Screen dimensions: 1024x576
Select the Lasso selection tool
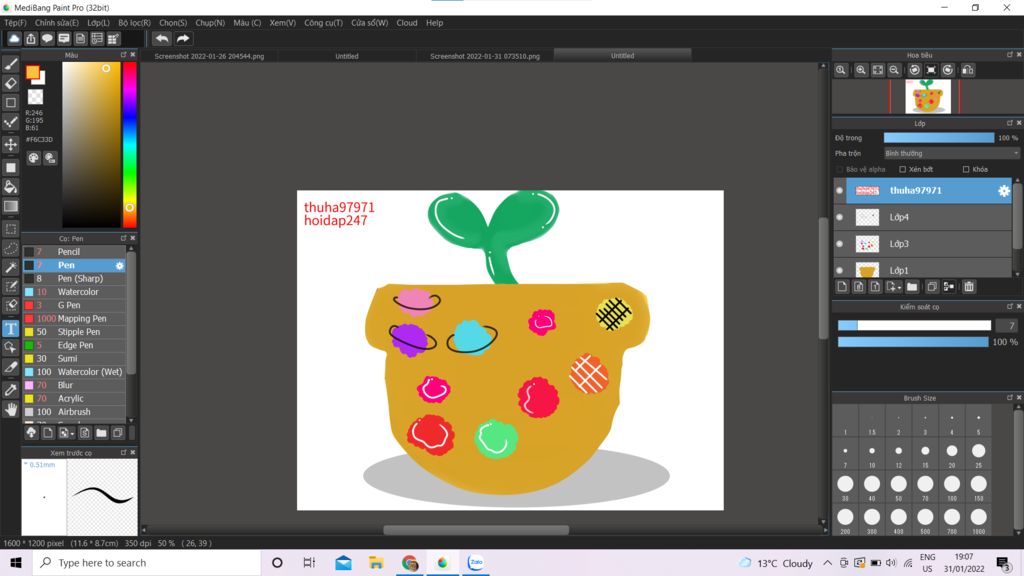pyautogui.click(x=10, y=248)
